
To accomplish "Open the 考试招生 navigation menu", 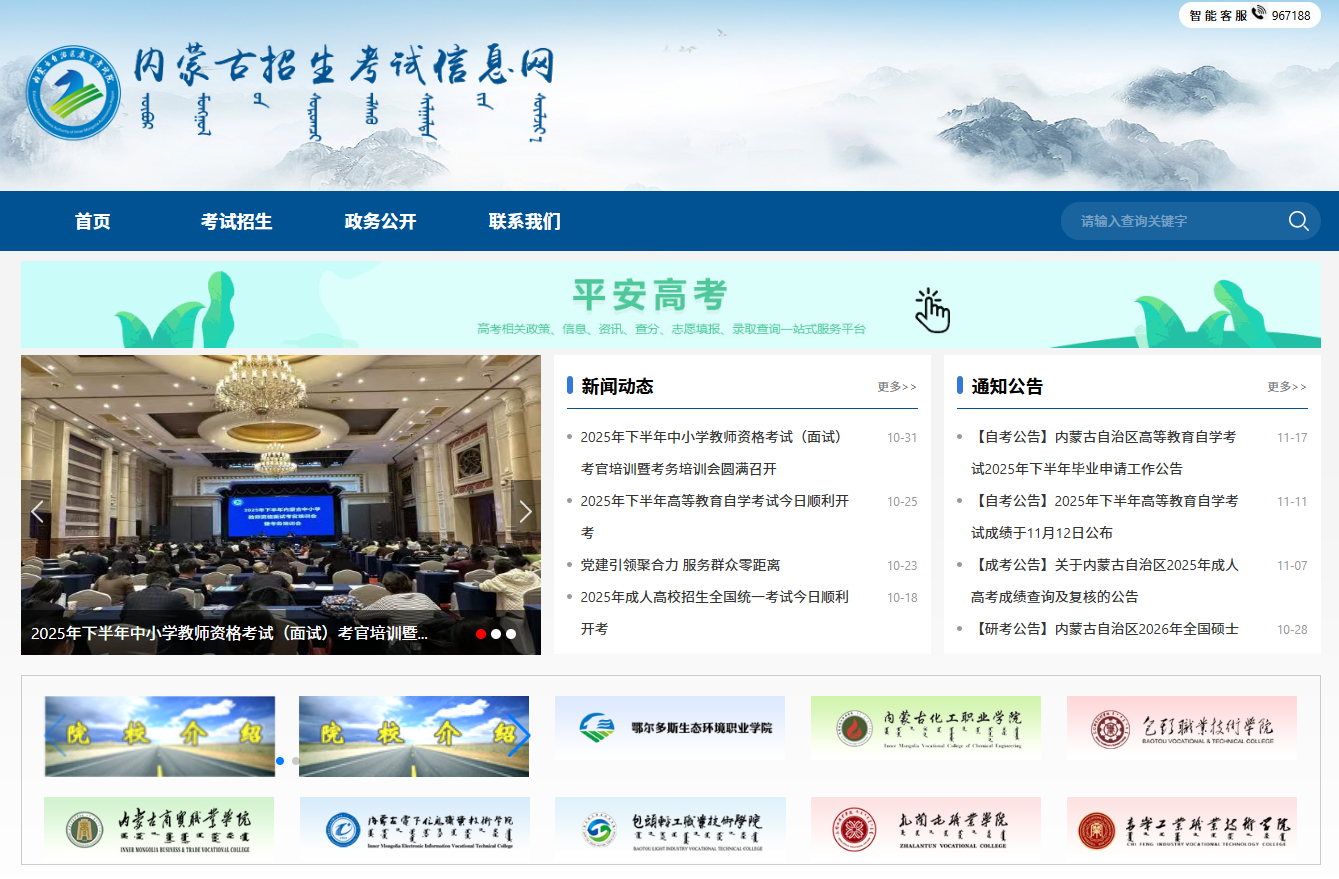I will pyautogui.click(x=236, y=221).
